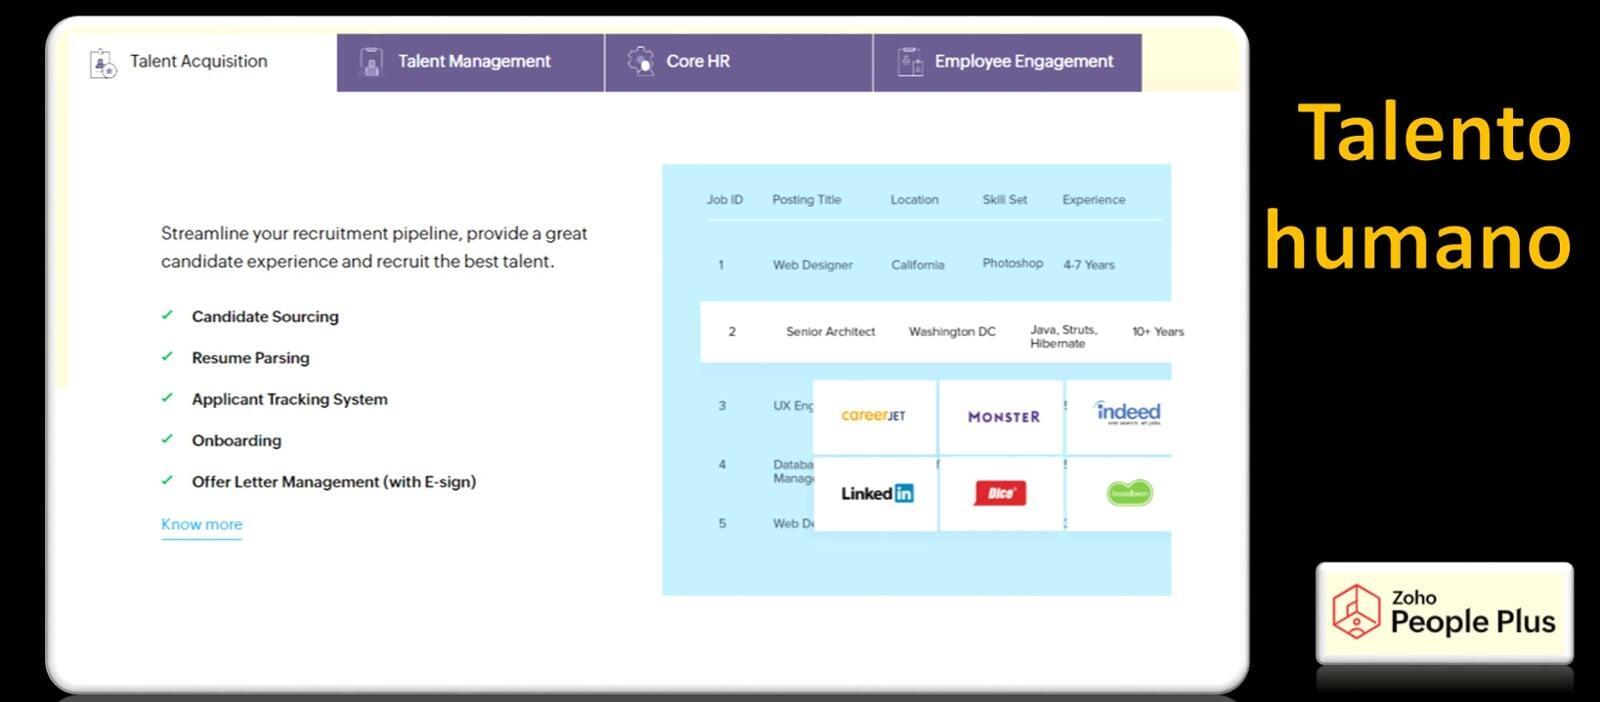This screenshot has width=1600, height=702.
Task: Follow the Know more link
Action: tap(201, 524)
